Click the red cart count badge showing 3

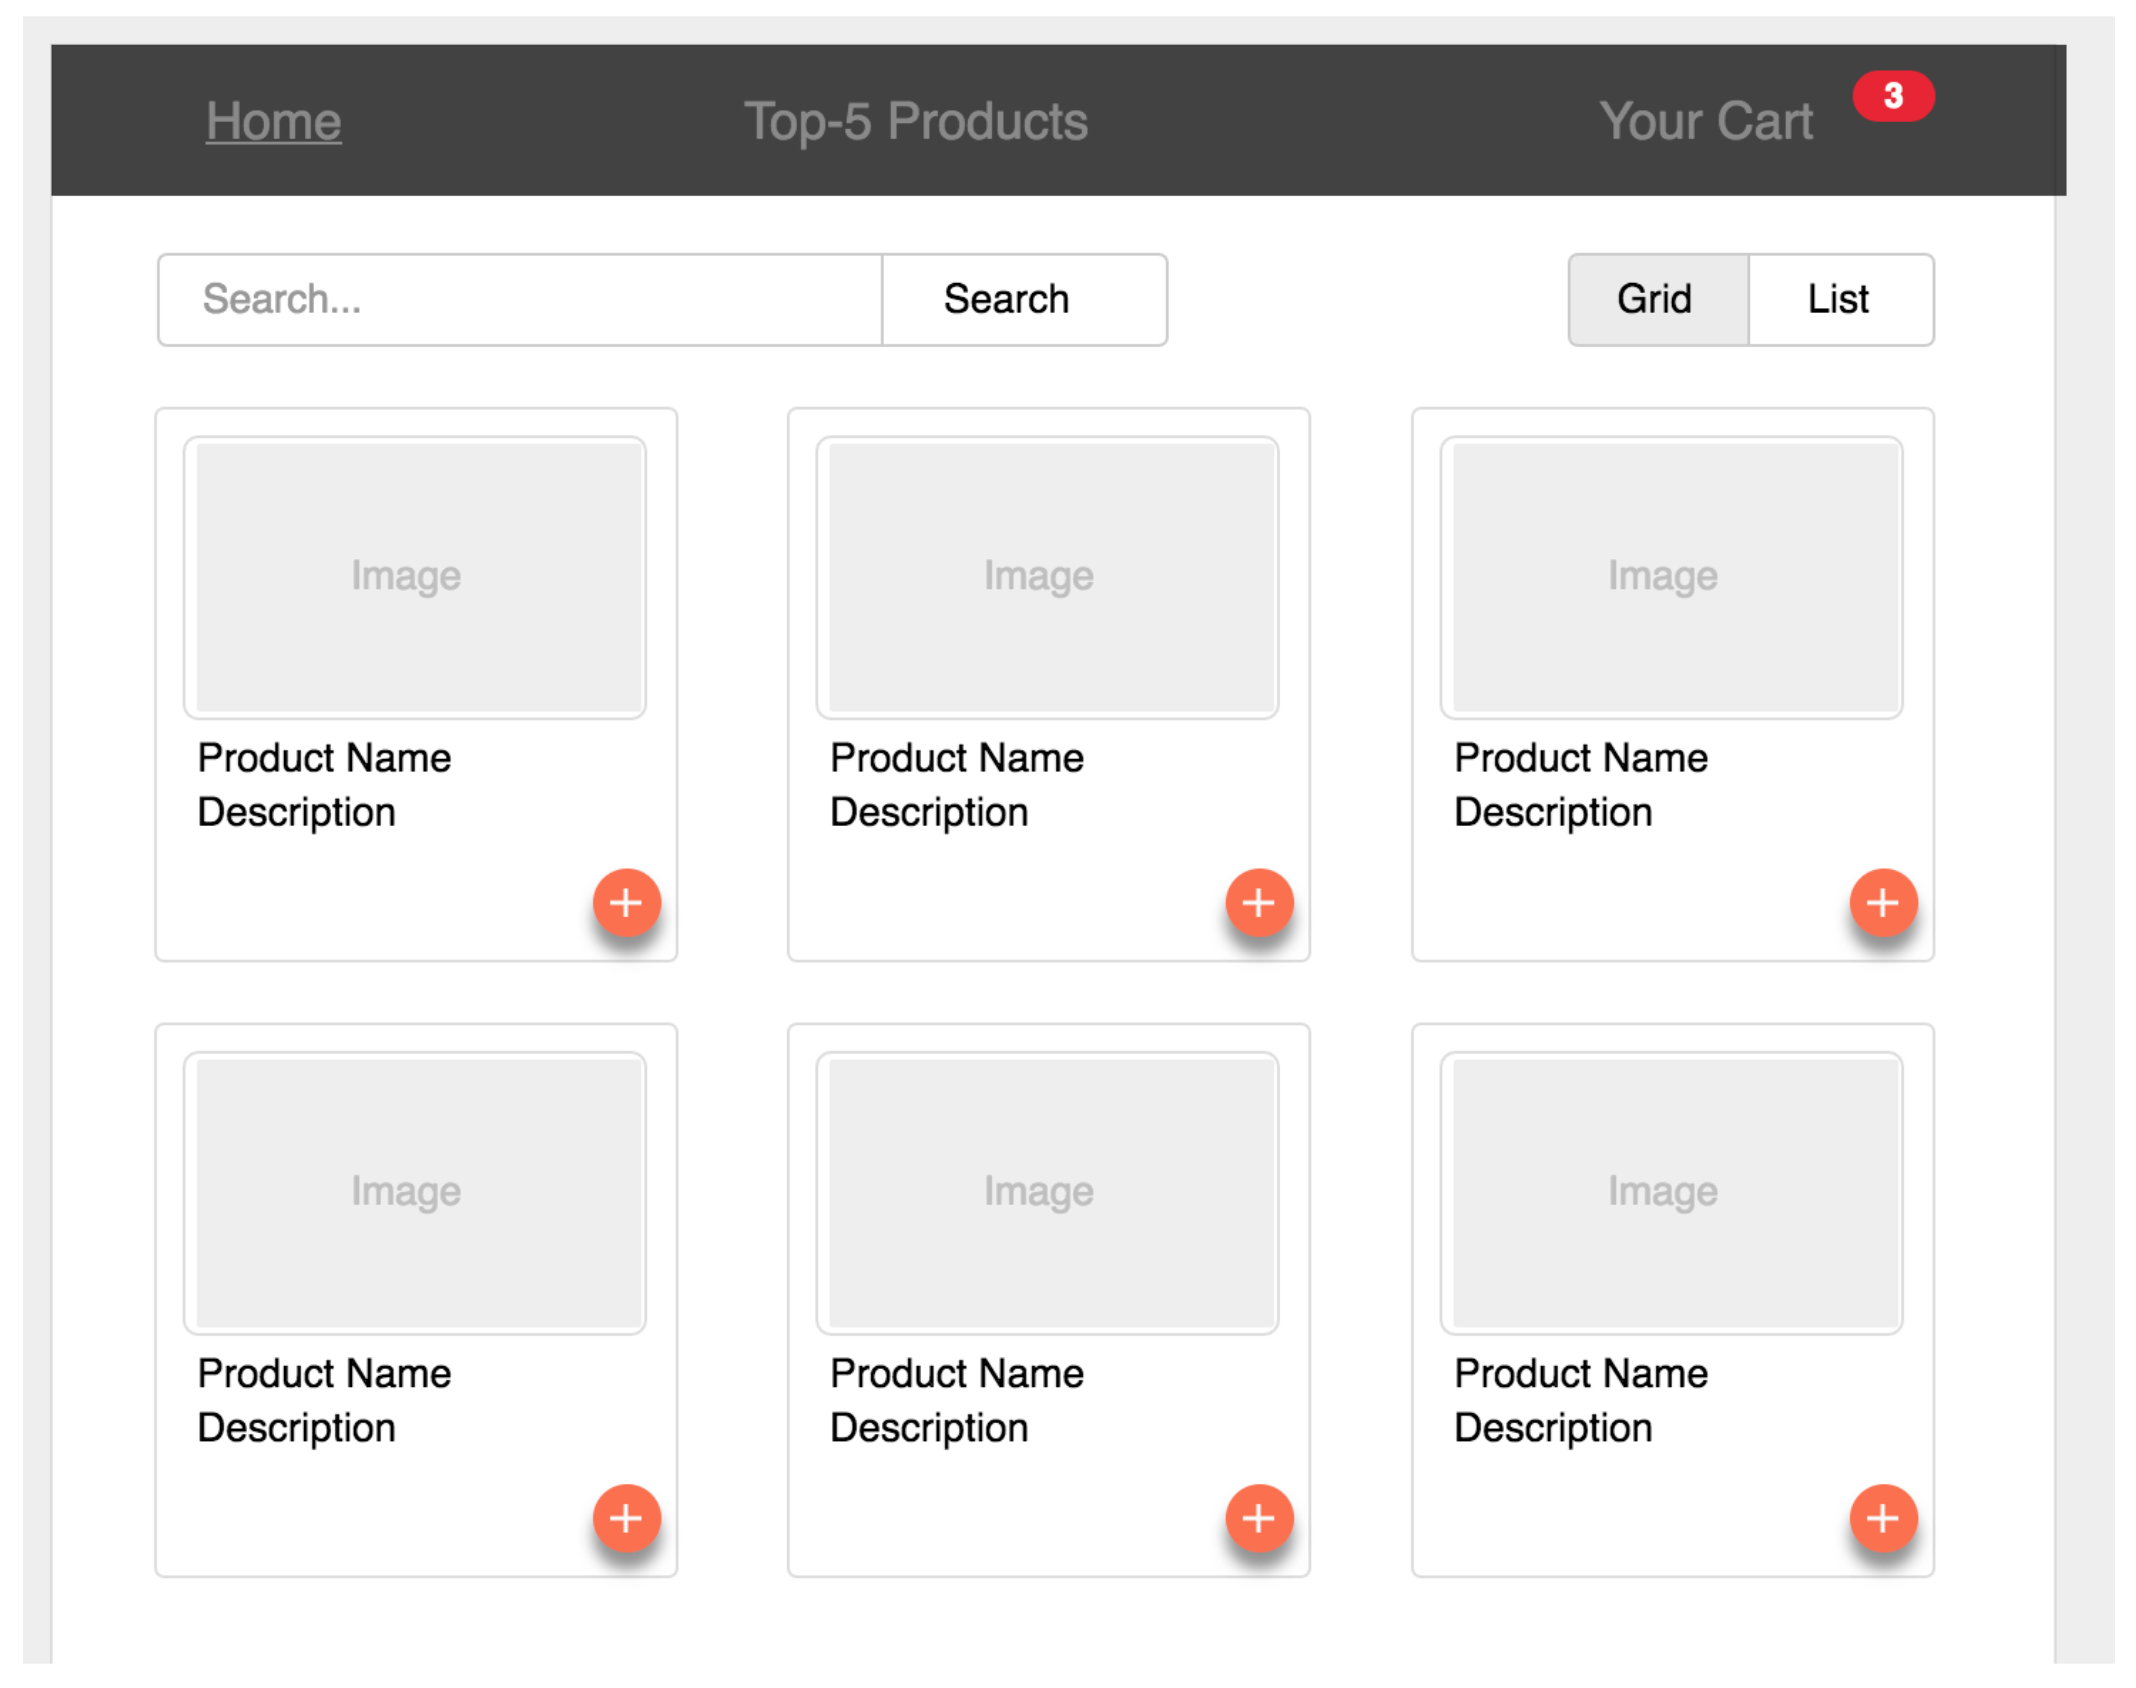pyautogui.click(x=1892, y=96)
